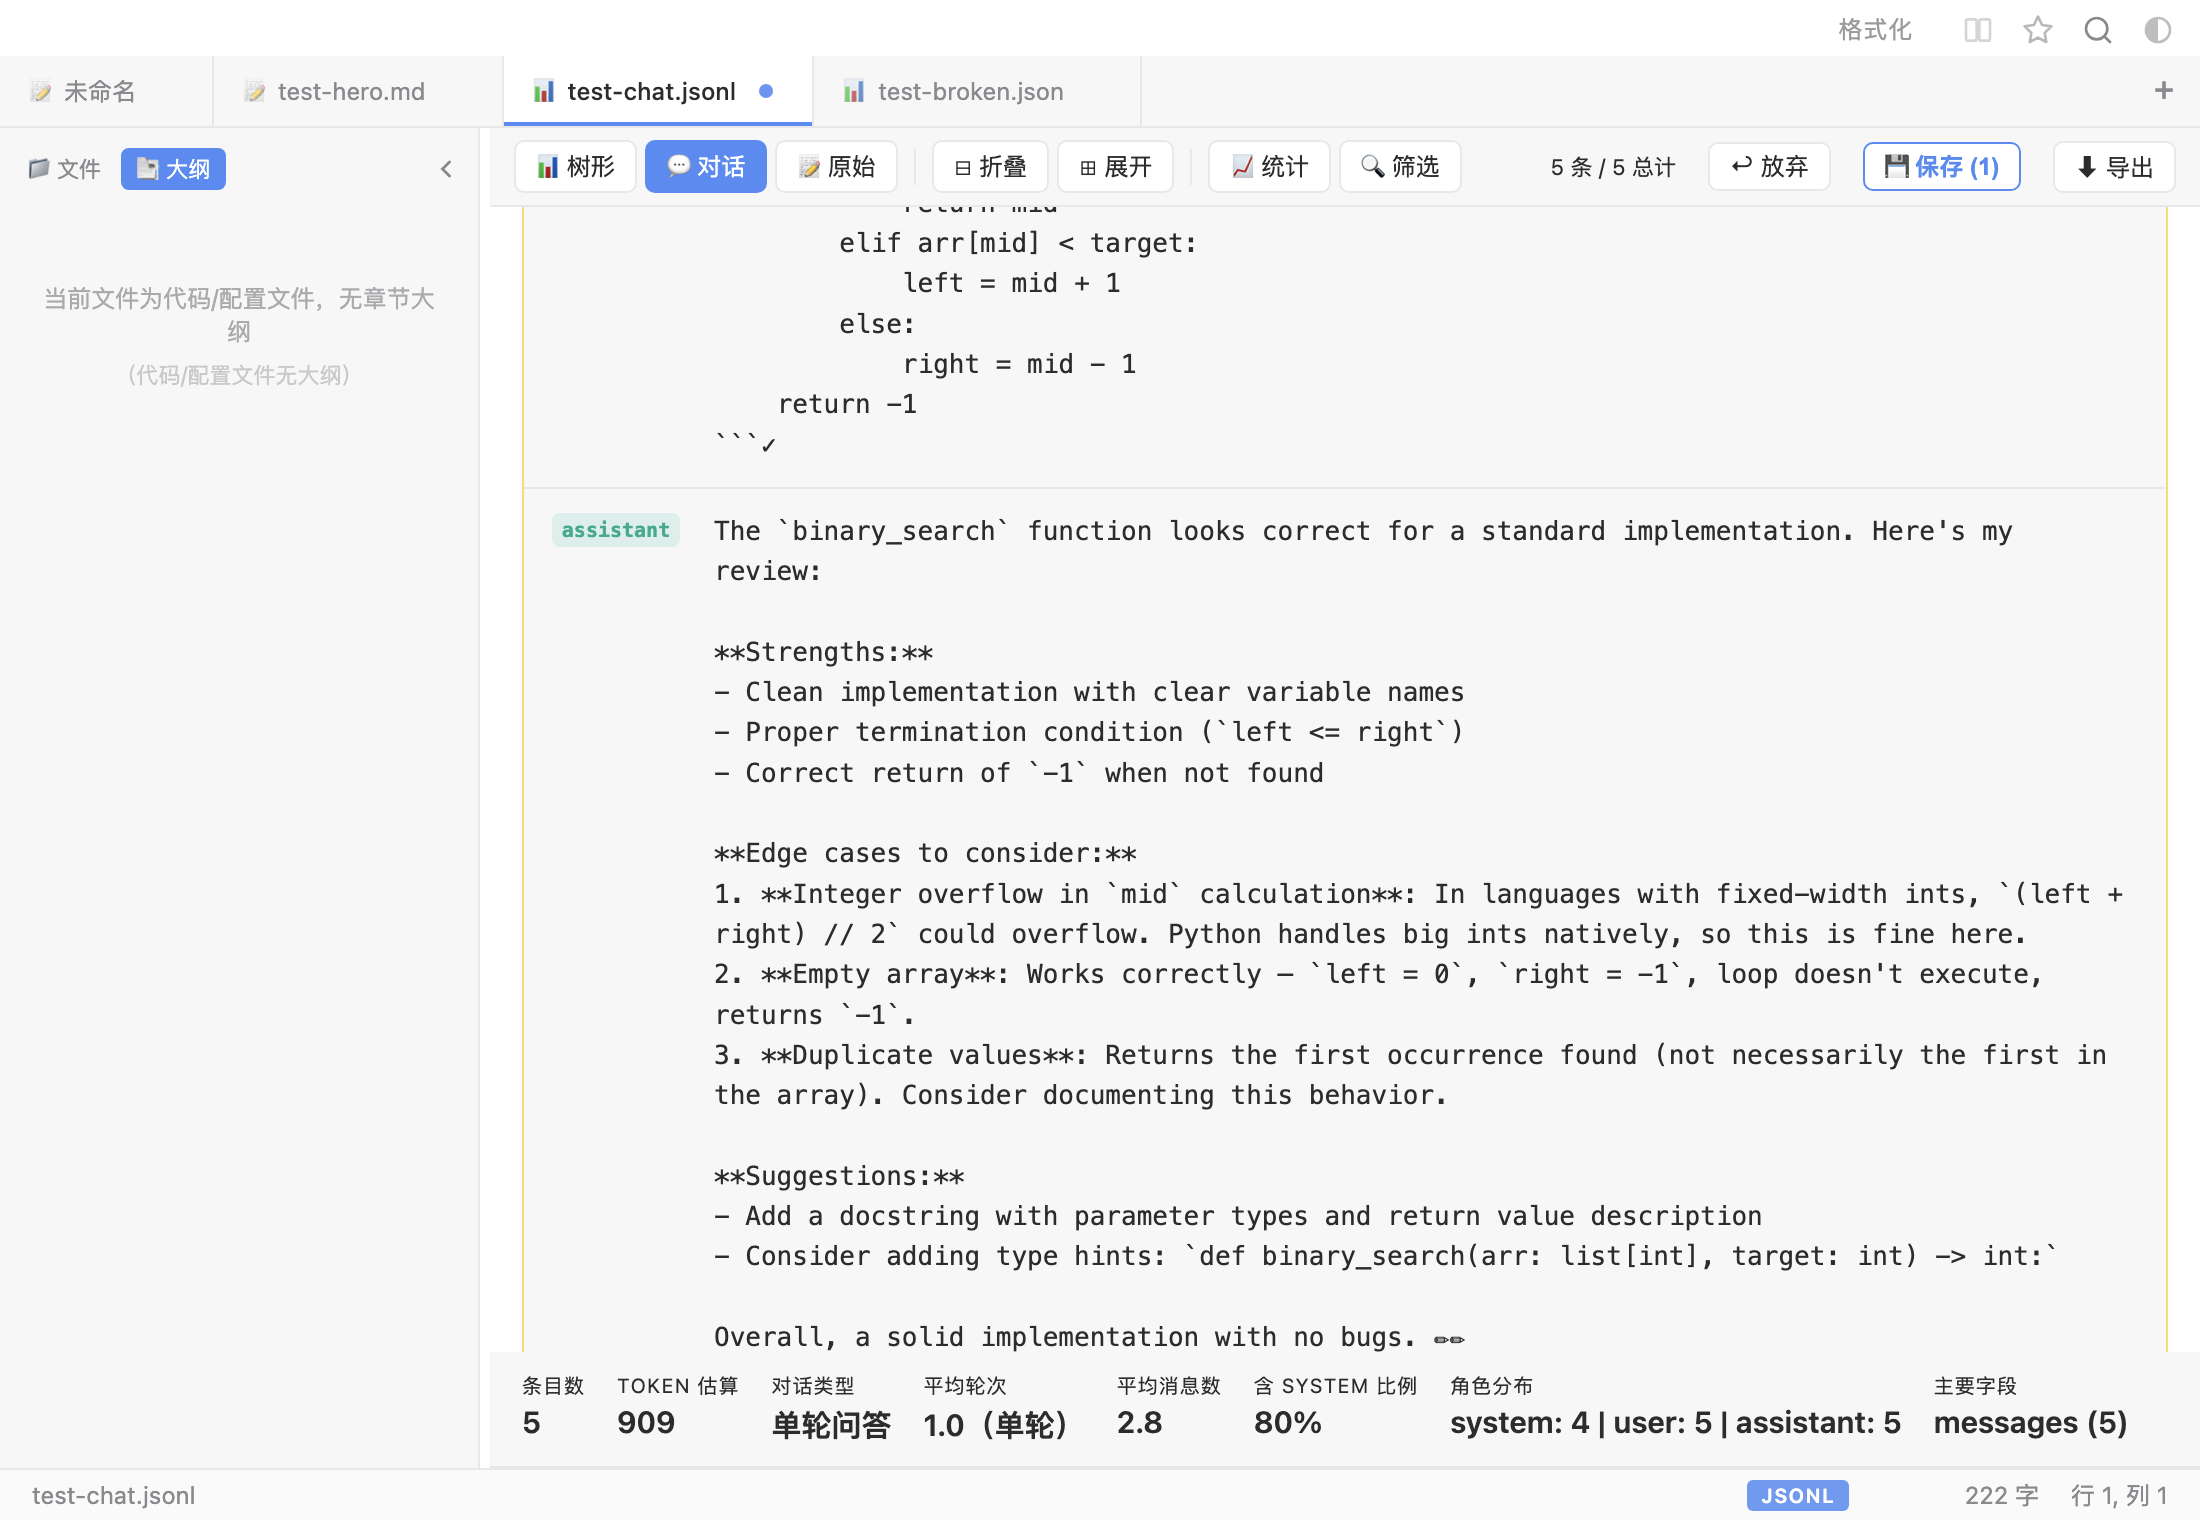Screen dimensions: 2200x1520
Task: Click the unsaved dot on test-chat.jsonl tab
Action: click(766, 91)
